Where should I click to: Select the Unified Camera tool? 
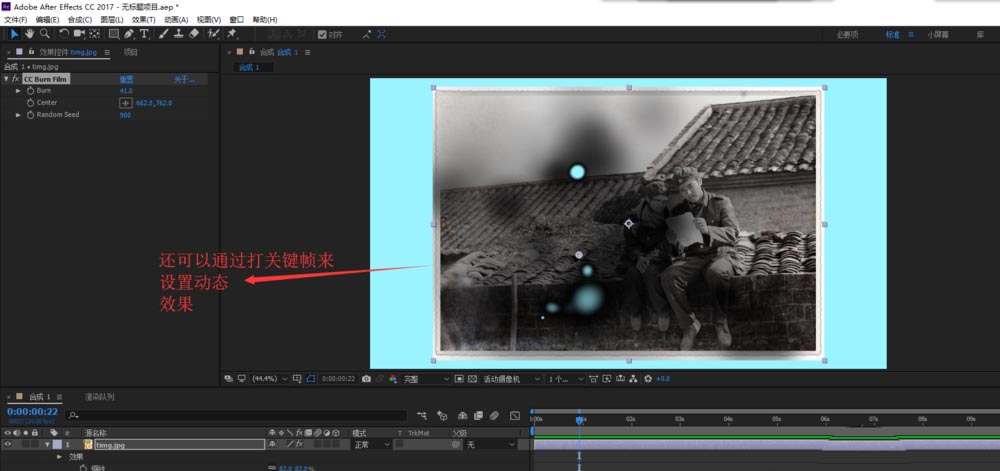click(80, 34)
